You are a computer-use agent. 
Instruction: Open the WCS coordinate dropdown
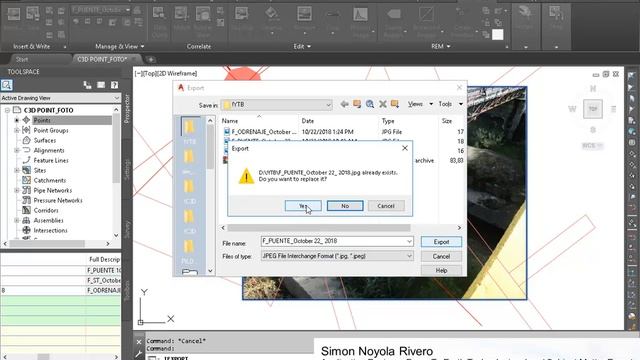point(592,145)
